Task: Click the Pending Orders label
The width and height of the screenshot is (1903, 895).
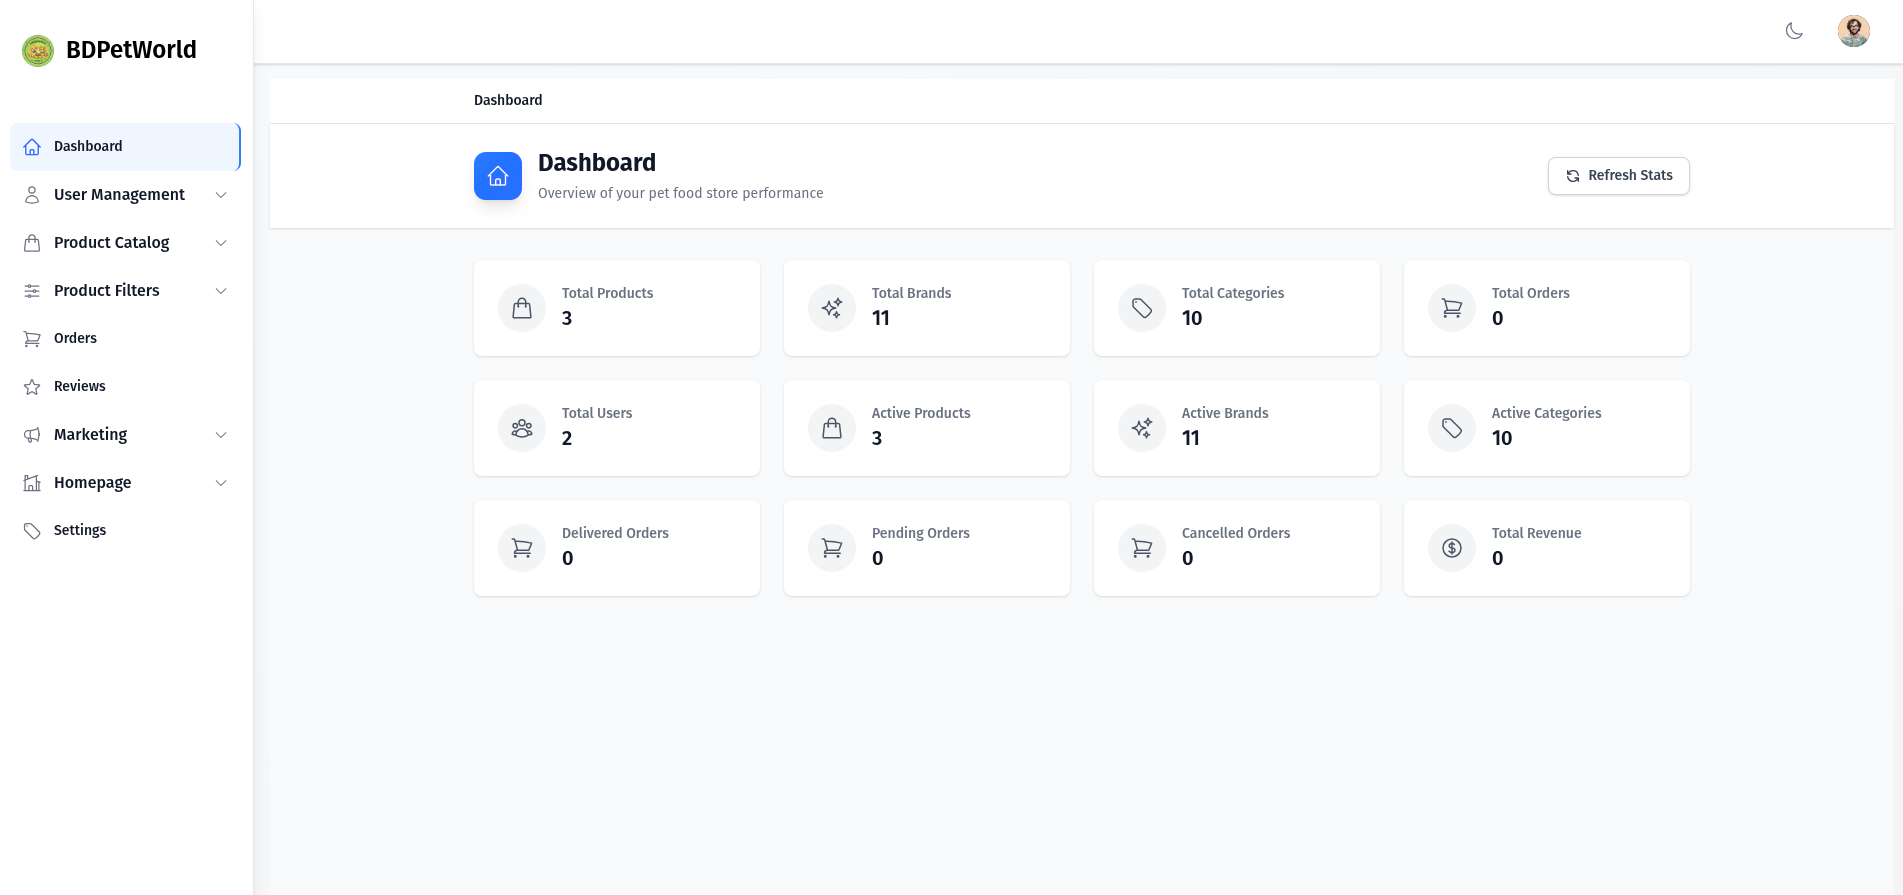Action: pyautogui.click(x=921, y=533)
